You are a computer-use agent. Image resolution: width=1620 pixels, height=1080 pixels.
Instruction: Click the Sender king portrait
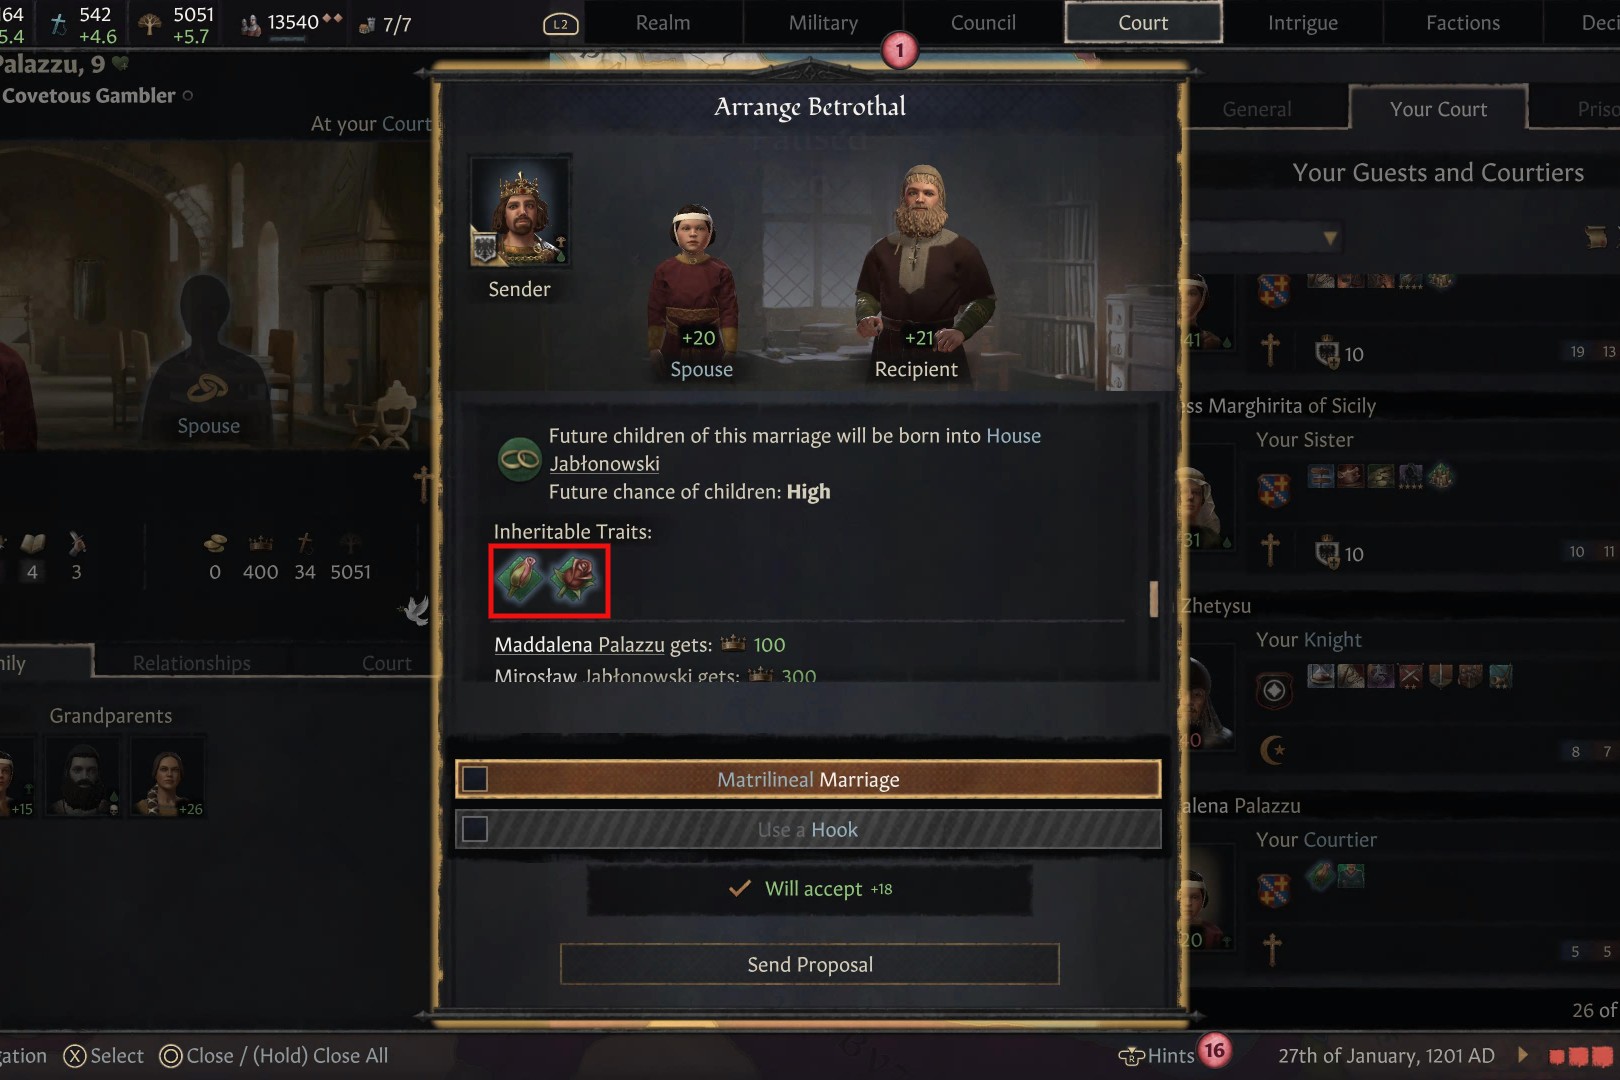click(x=520, y=212)
